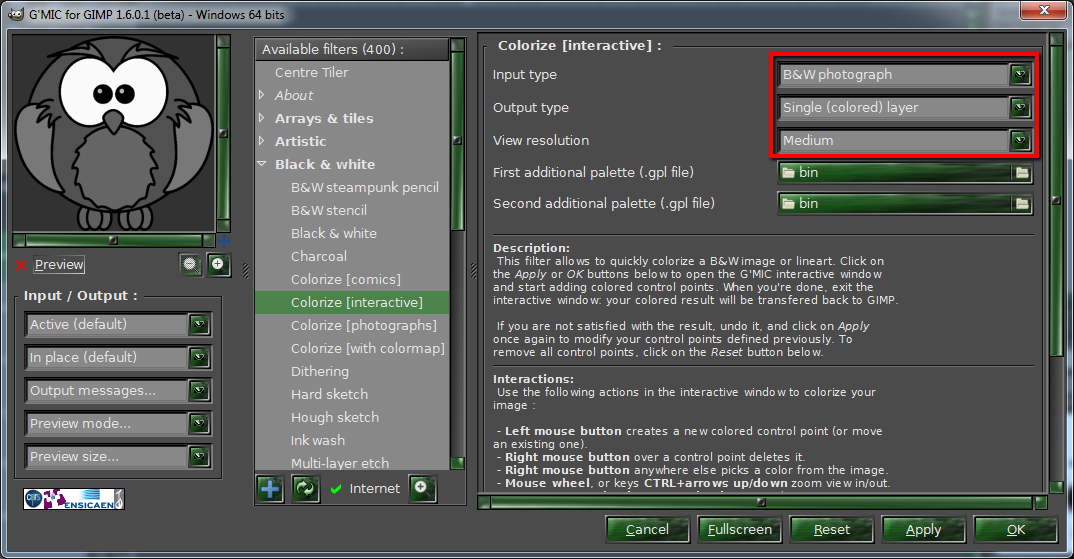Viewport: 1074px width, 559px height.
Task: Click the Reset button
Action: (x=832, y=530)
